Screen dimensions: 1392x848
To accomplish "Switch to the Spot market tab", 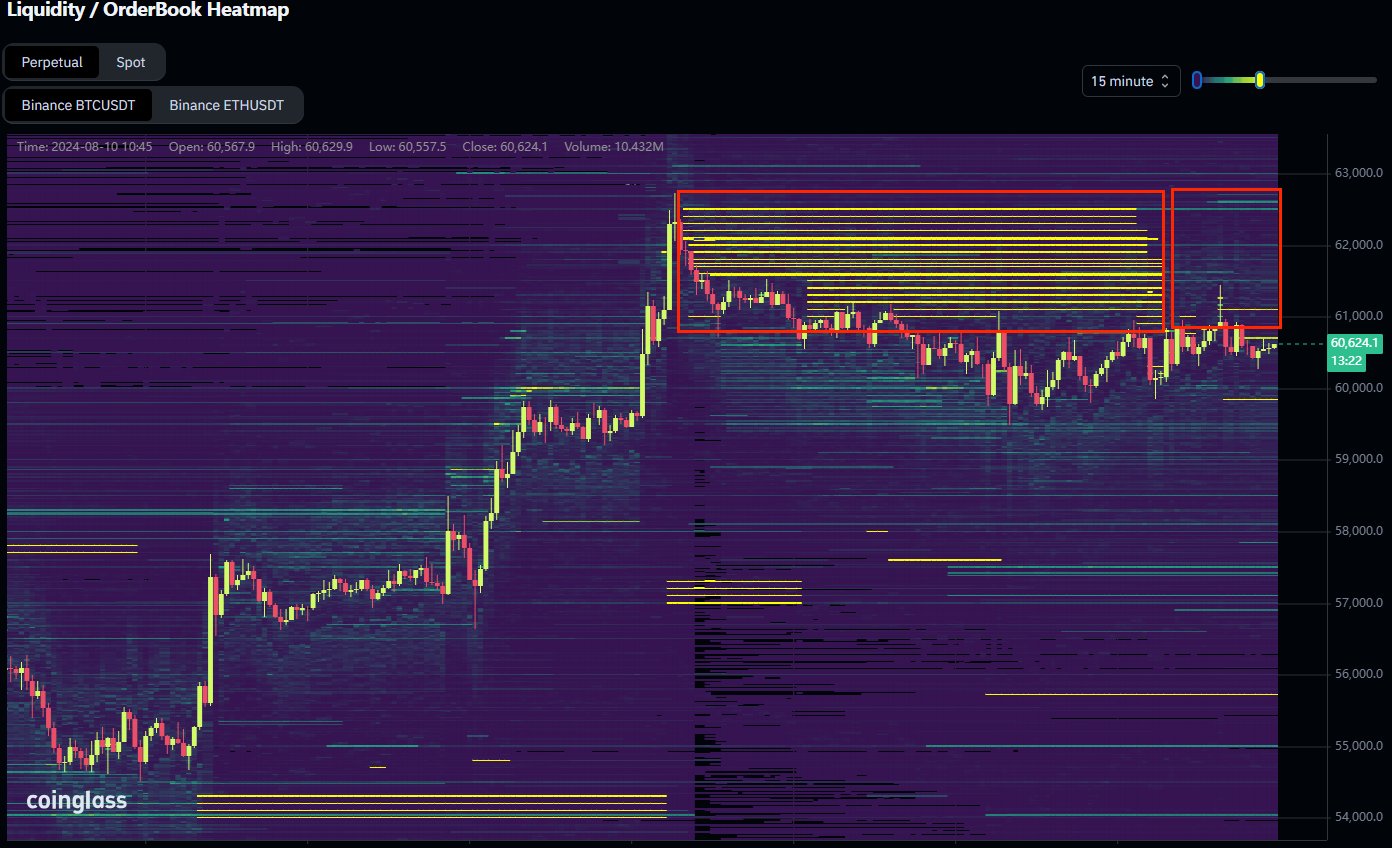I will 130,62.
